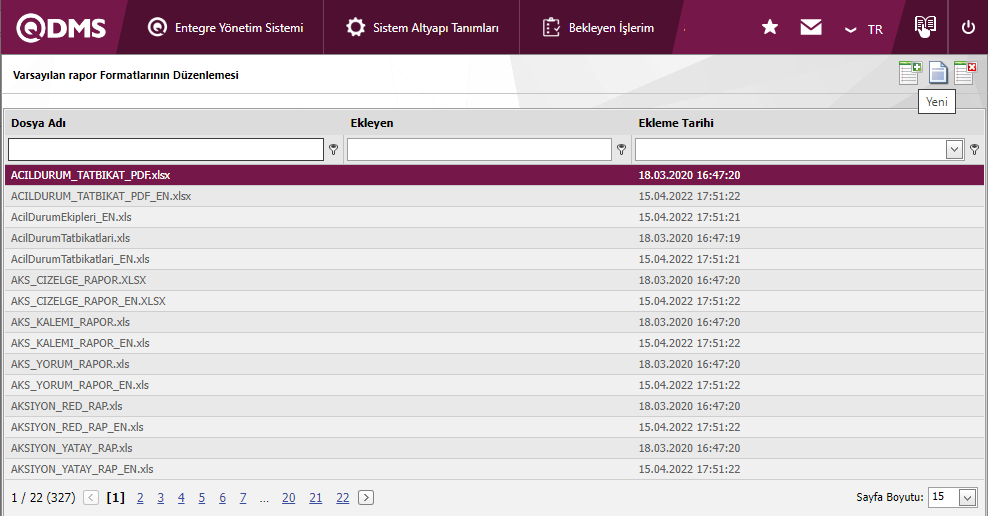Click the delete record icon

(x=965, y=73)
